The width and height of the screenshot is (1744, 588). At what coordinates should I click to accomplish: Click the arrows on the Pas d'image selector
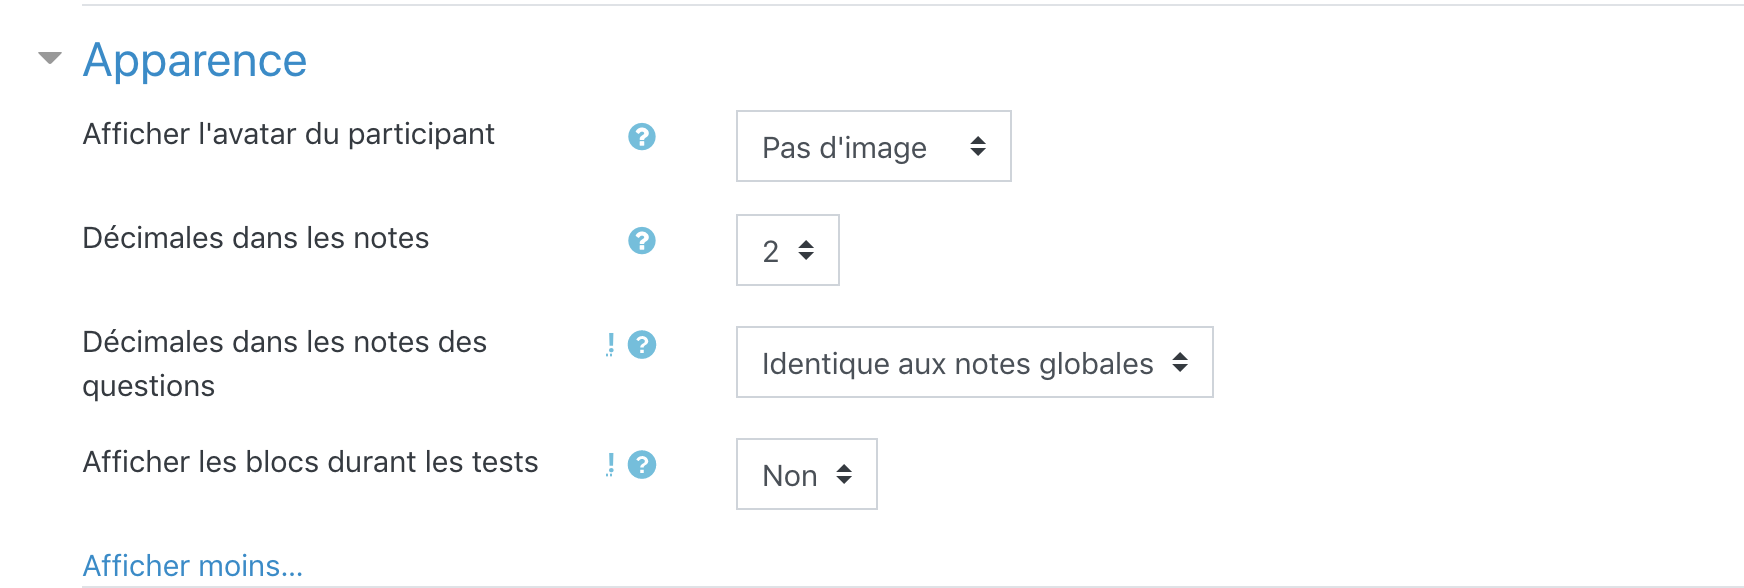(978, 146)
